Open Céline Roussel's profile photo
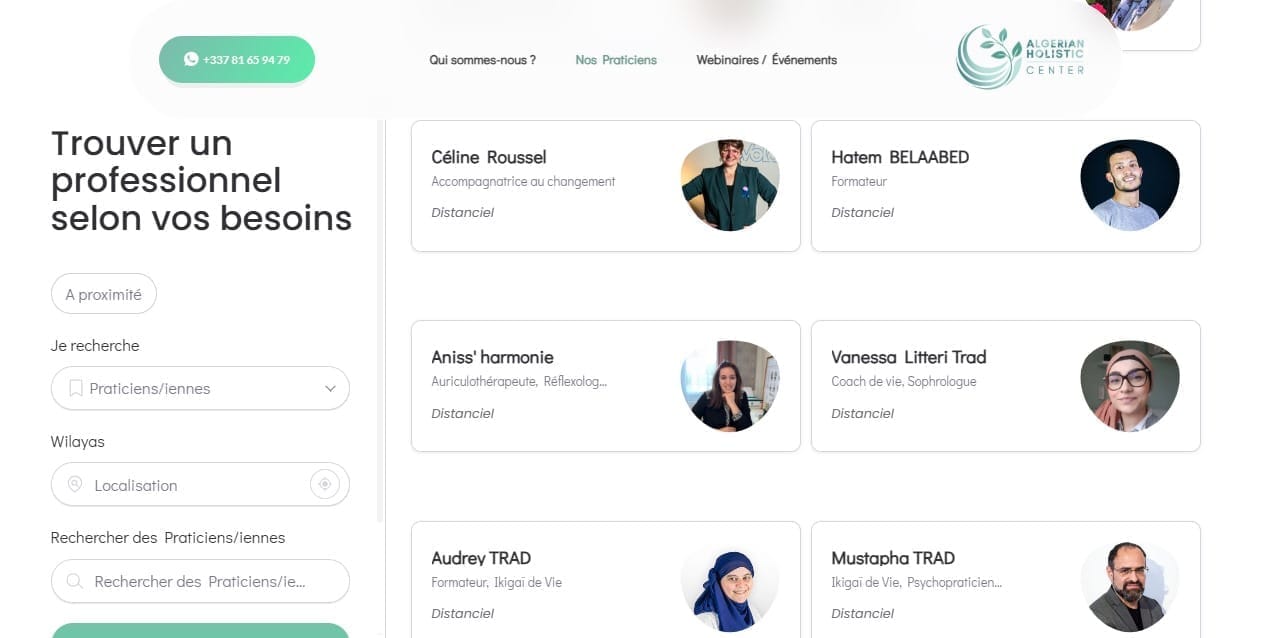The height and width of the screenshot is (638, 1262). tap(730, 185)
